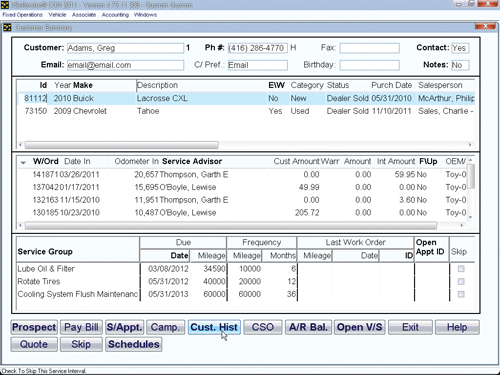
Task: Click the vehicle list horizontal scrollbar
Action: tap(122, 145)
